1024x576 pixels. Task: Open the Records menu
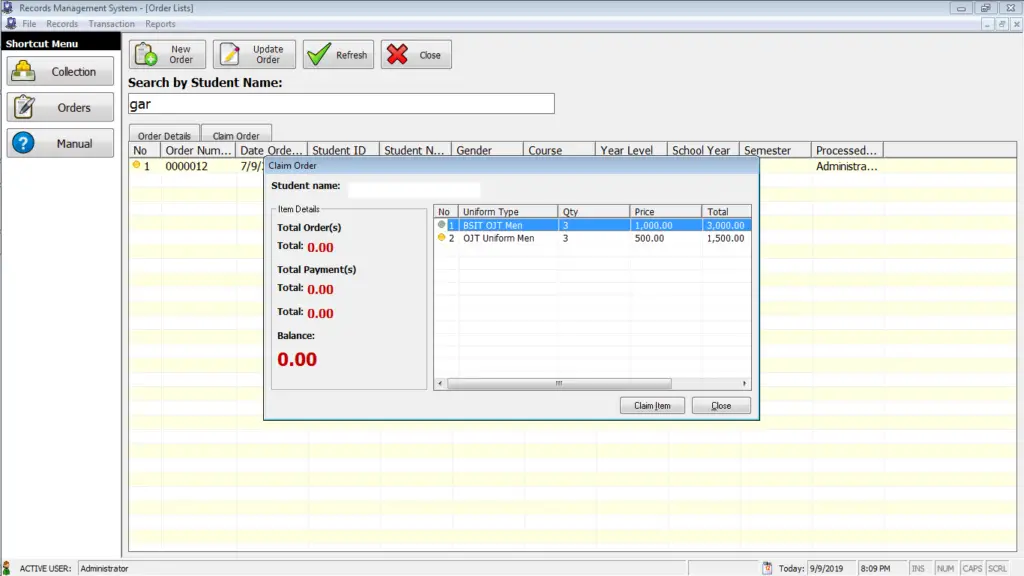(62, 23)
